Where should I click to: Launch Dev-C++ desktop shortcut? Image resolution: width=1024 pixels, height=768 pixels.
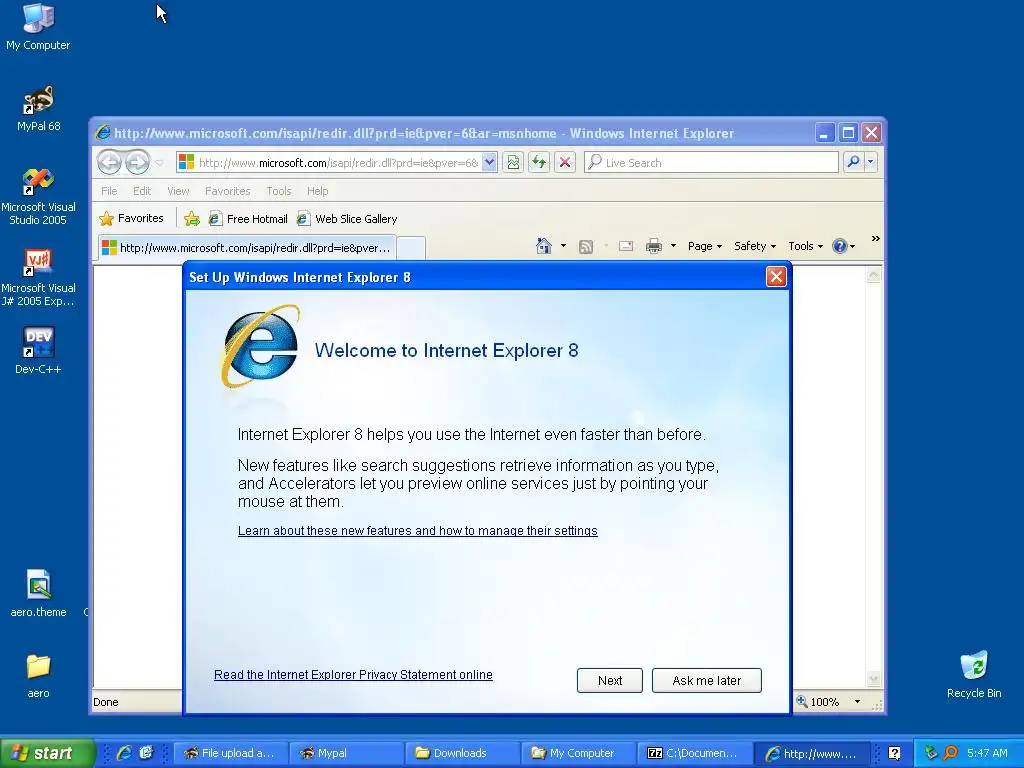(38, 351)
